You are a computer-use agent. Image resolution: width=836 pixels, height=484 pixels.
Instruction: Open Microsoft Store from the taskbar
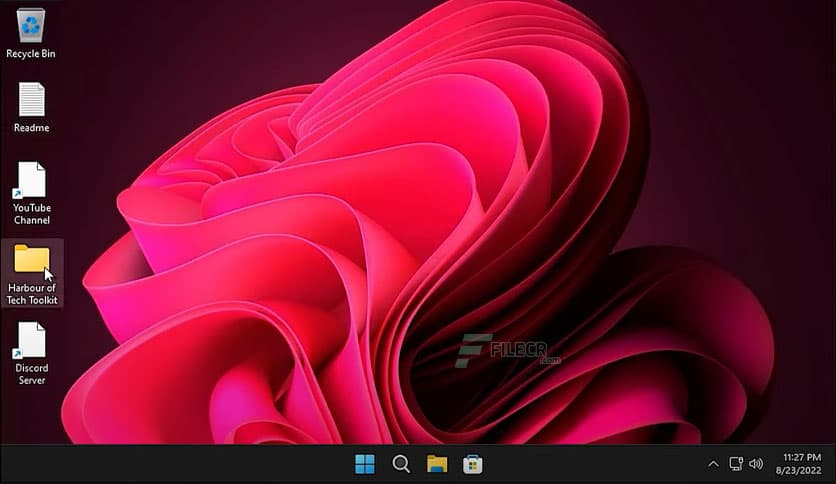pos(473,464)
